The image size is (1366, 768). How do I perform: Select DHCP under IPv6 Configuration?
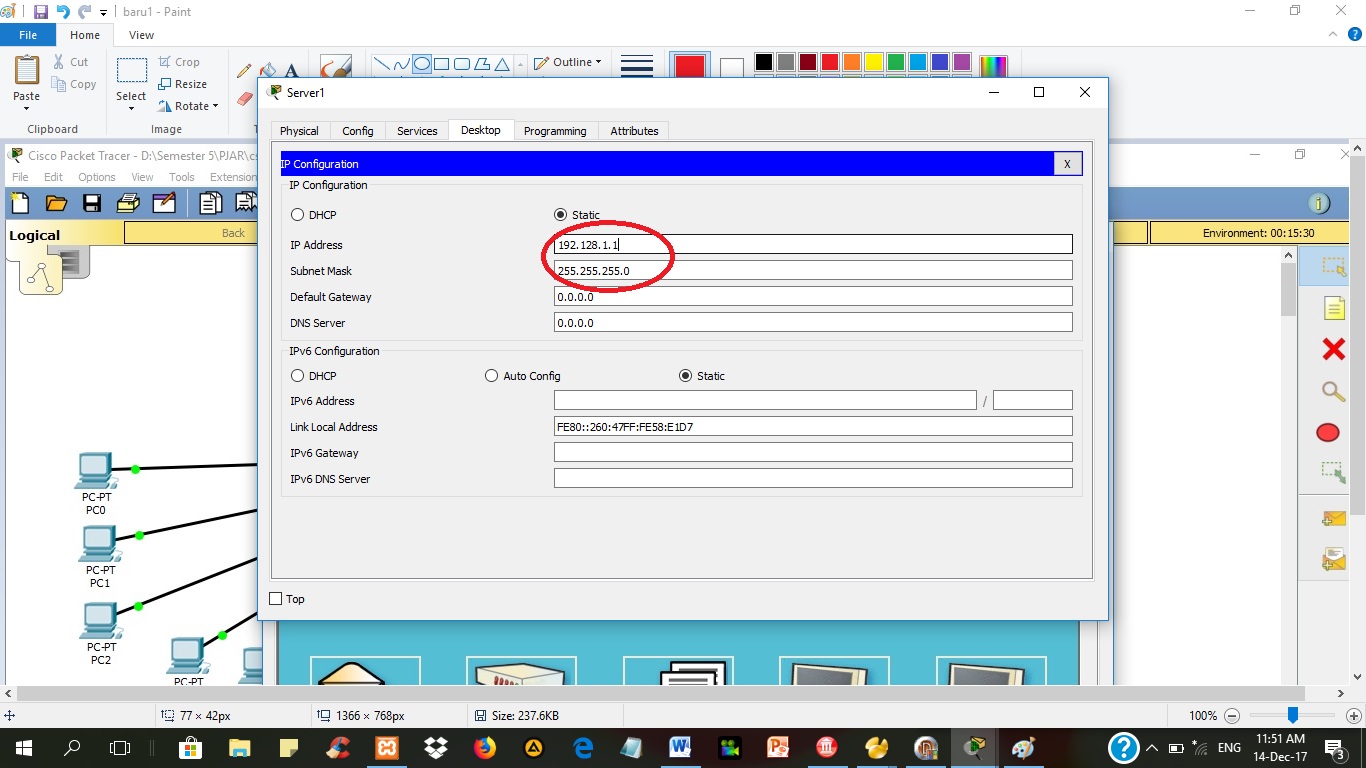tap(297, 375)
